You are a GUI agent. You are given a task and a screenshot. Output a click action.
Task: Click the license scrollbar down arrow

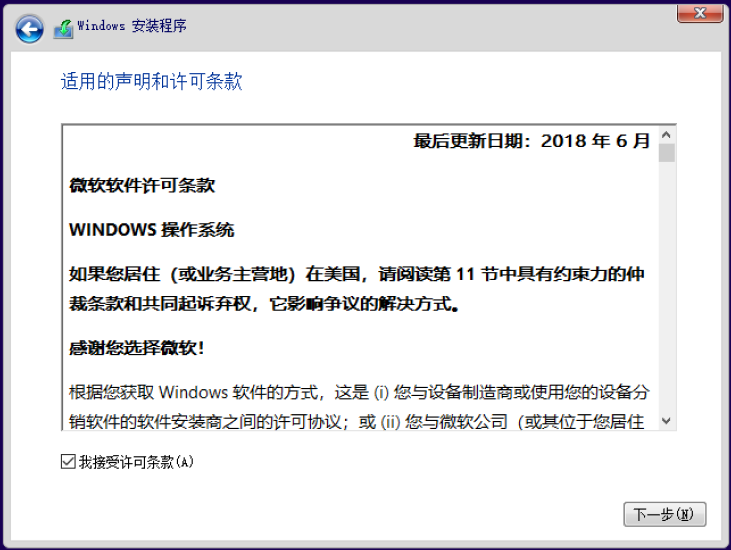click(x=666, y=421)
